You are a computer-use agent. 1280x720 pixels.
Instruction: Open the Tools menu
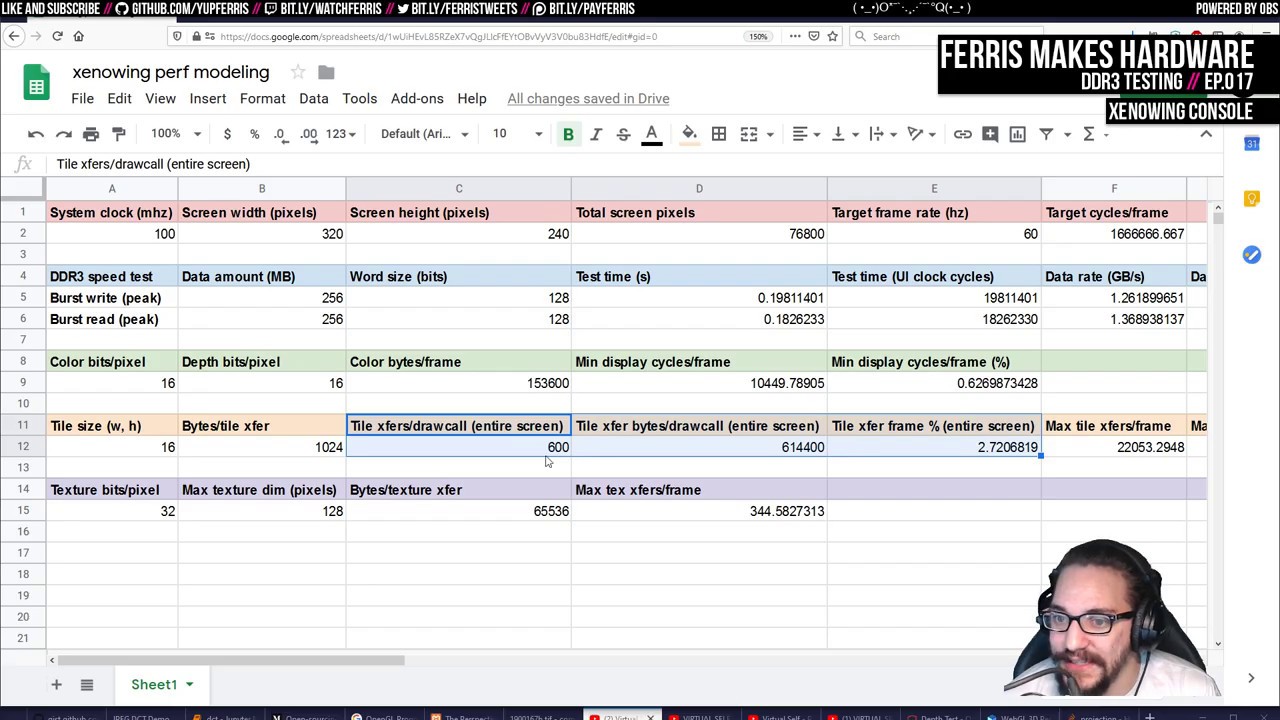coord(360,98)
